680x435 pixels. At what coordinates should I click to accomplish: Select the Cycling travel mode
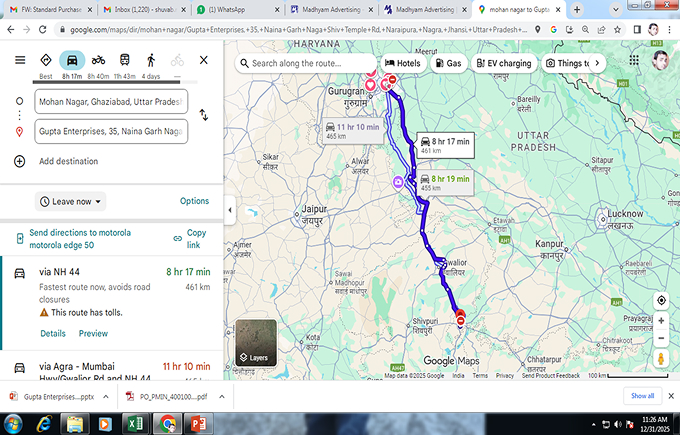coord(177,60)
